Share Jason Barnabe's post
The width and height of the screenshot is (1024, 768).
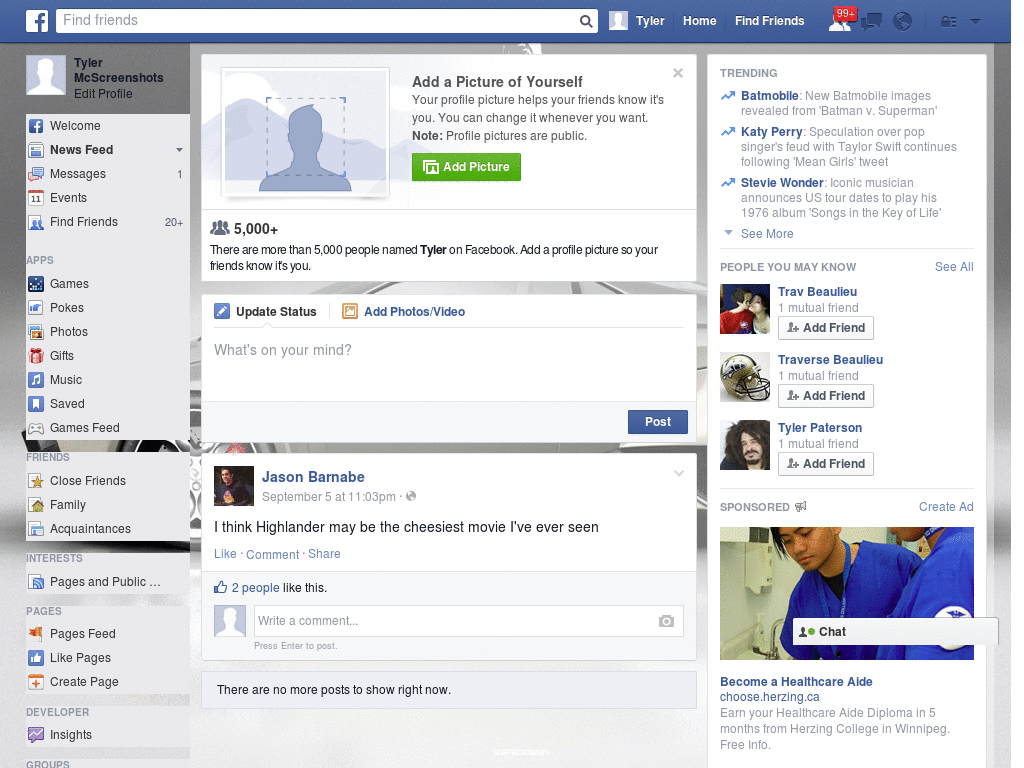coord(324,554)
